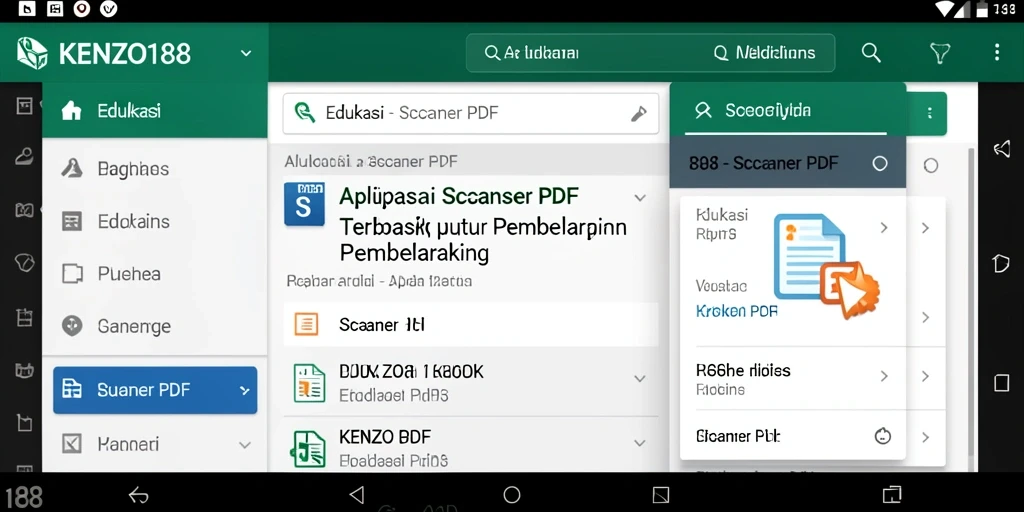The image size is (1024, 512).
Task: Click the KENZO BDF green file icon
Action: (x=307, y=448)
